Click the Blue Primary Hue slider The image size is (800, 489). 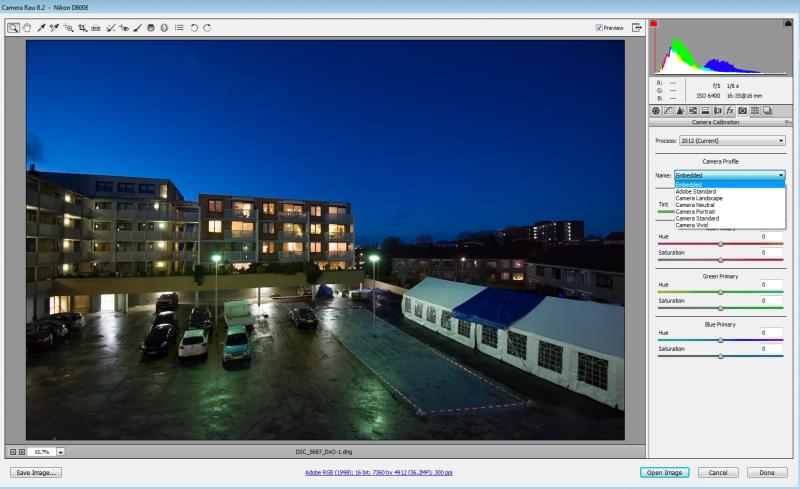click(720, 340)
